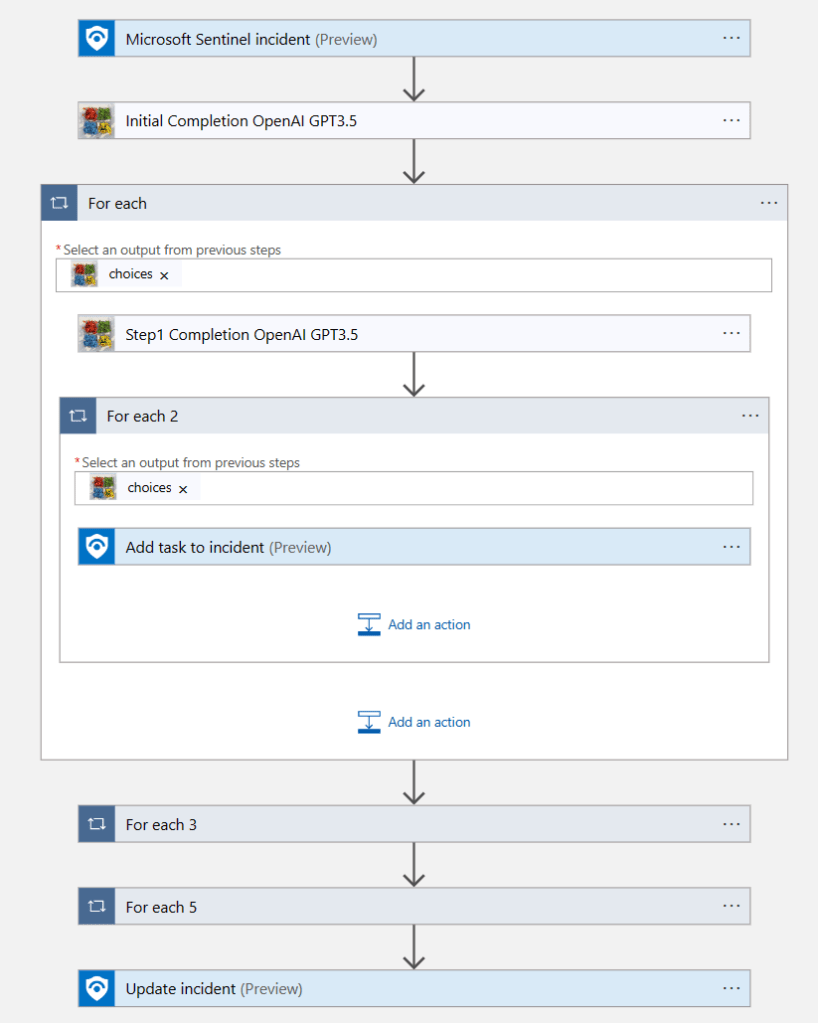Click the Update incident shield icon
The height and width of the screenshot is (1023, 818).
pos(97,989)
